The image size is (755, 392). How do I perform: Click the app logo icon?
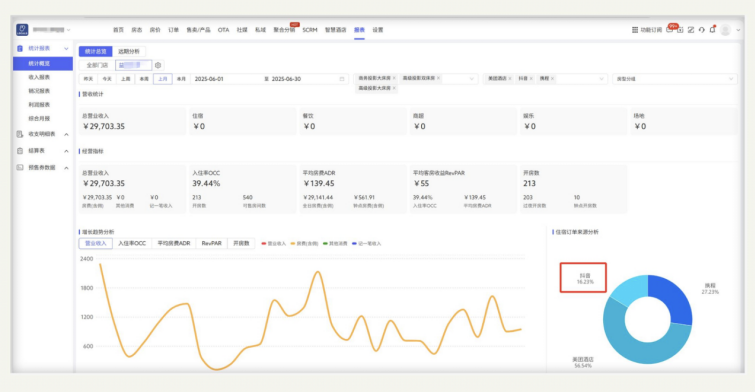pyautogui.click(x=22, y=30)
